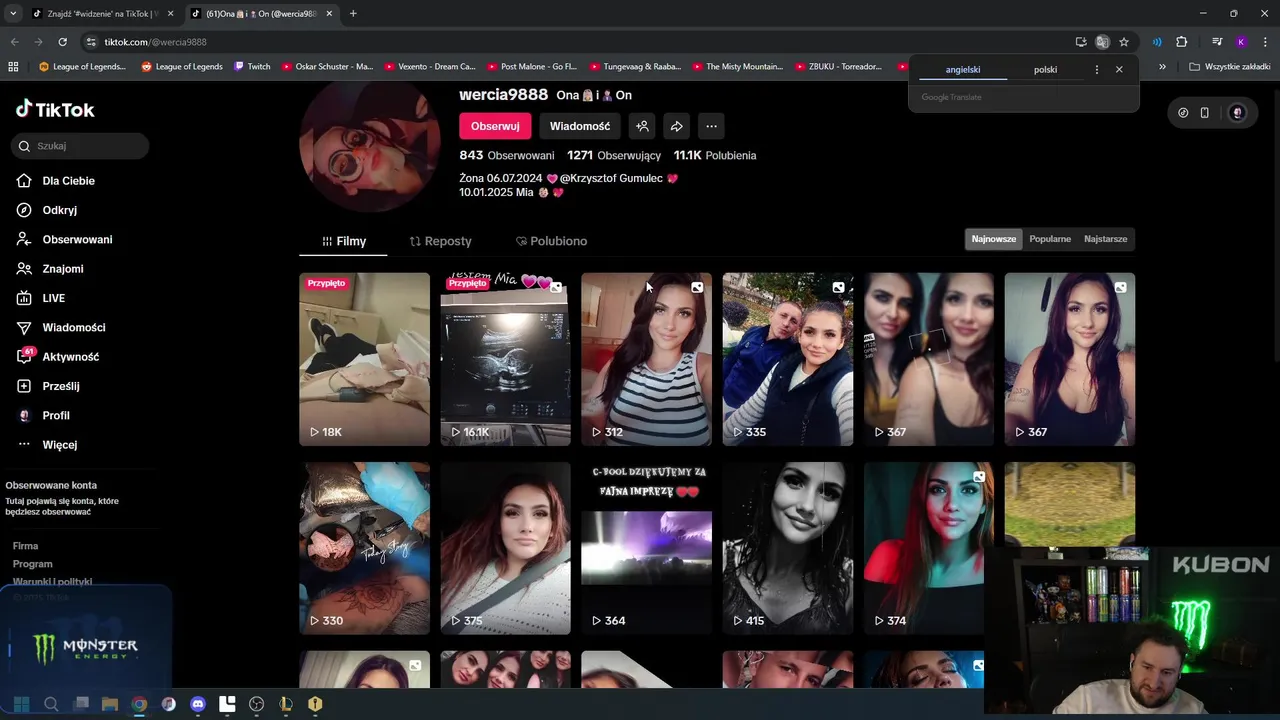Click the add friend icon next to Wiadomość
Image resolution: width=1280 pixels, height=720 pixels.
coord(642,126)
